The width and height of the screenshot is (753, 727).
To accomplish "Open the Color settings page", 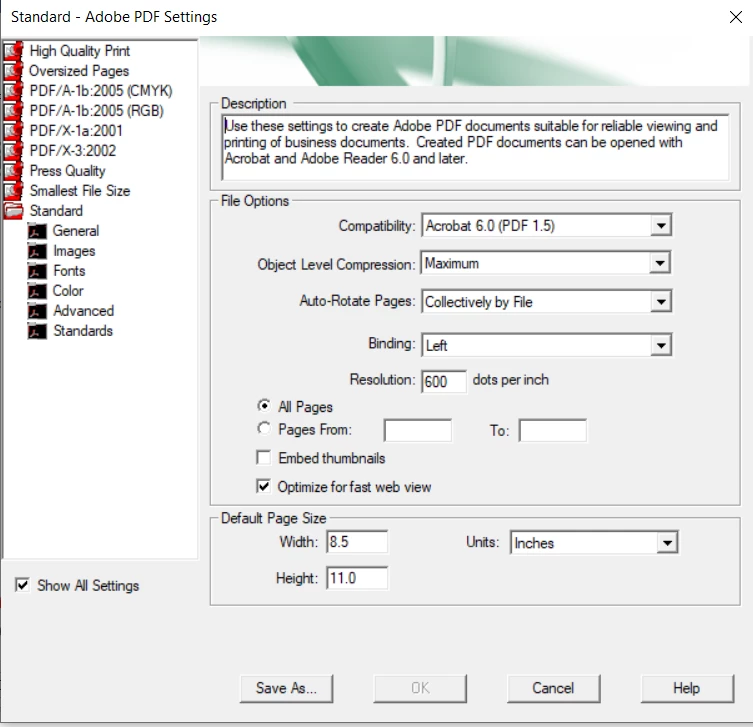I will [68, 291].
